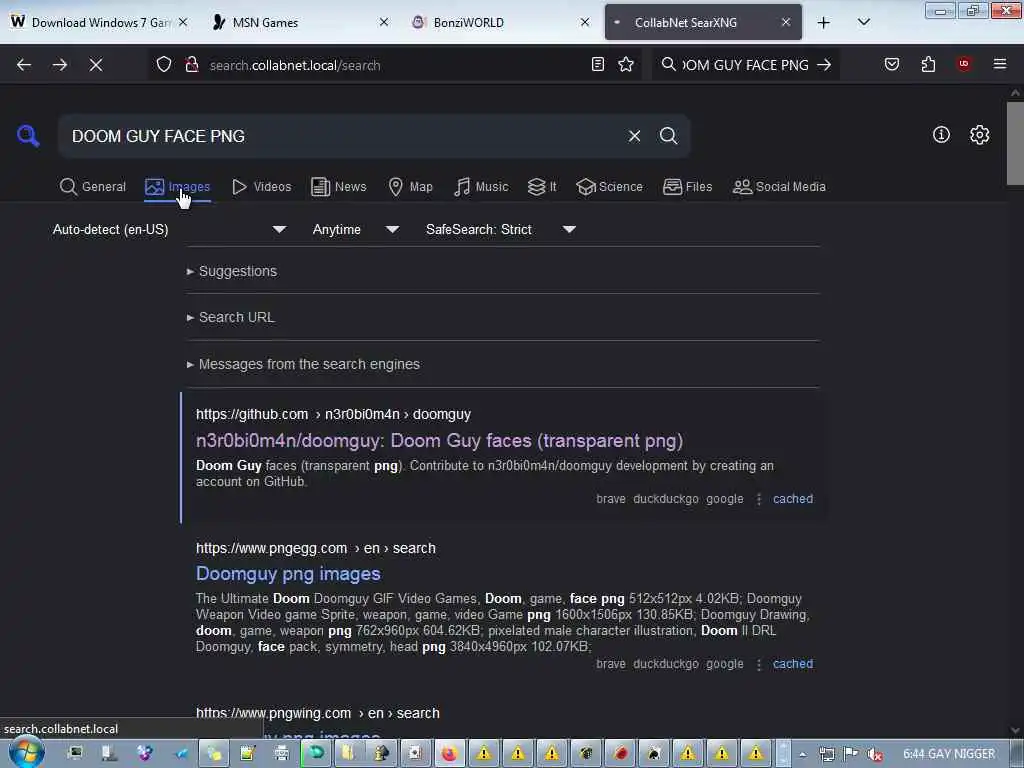This screenshot has width=1024, height=768.
Task: Clear the DOOM GUY FACE PNG query
Action: (x=634, y=136)
